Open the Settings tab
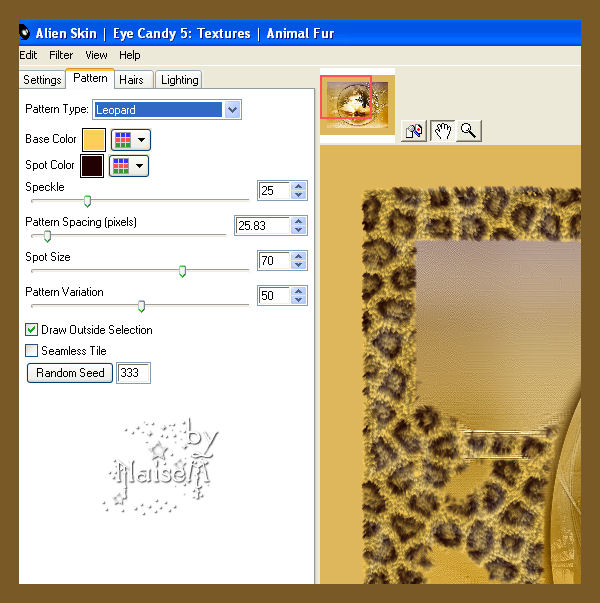The image size is (600, 603). (x=42, y=80)
